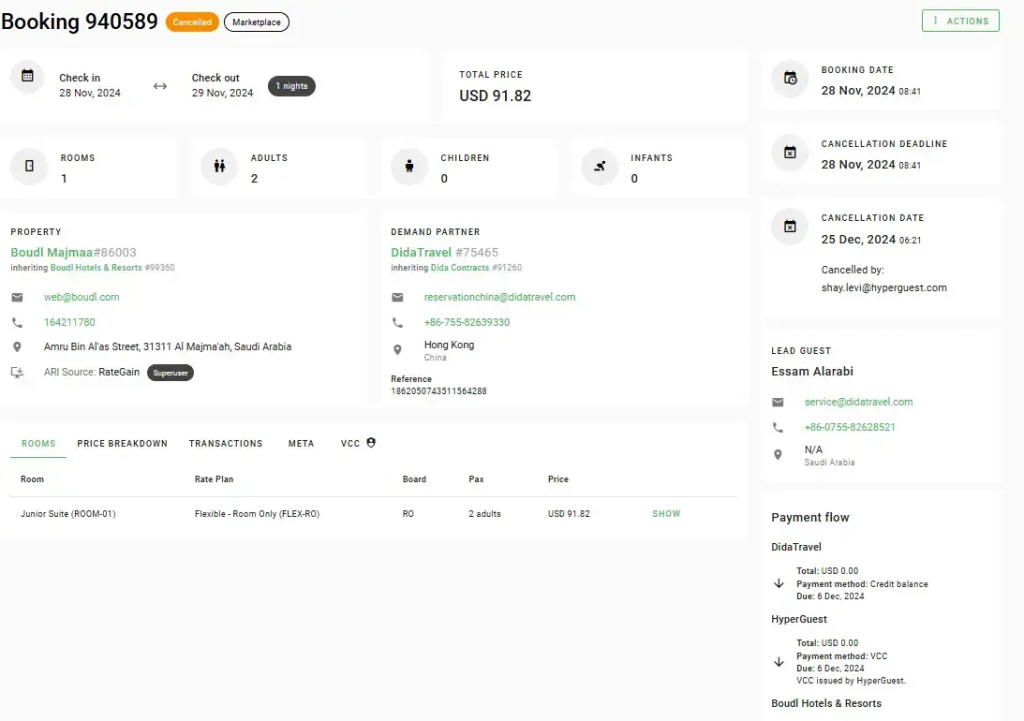Open the Transactions tab
This screenshot has height=721, width=1024.
226,443
